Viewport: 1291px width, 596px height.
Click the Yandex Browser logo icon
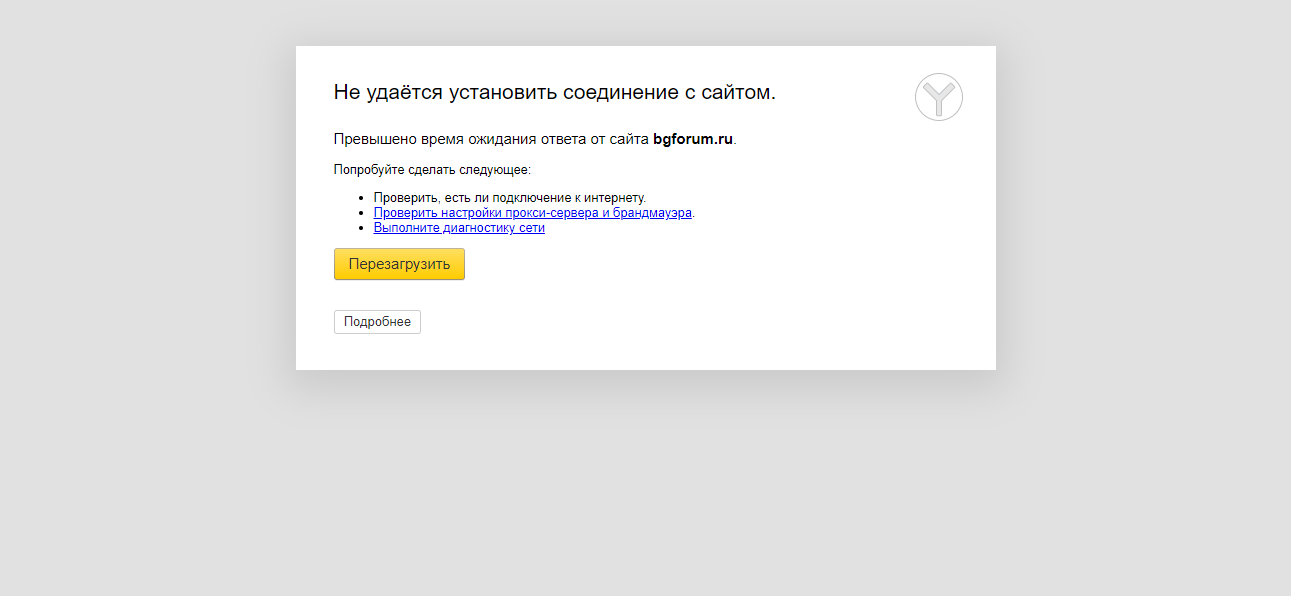[x=938, y=97]
